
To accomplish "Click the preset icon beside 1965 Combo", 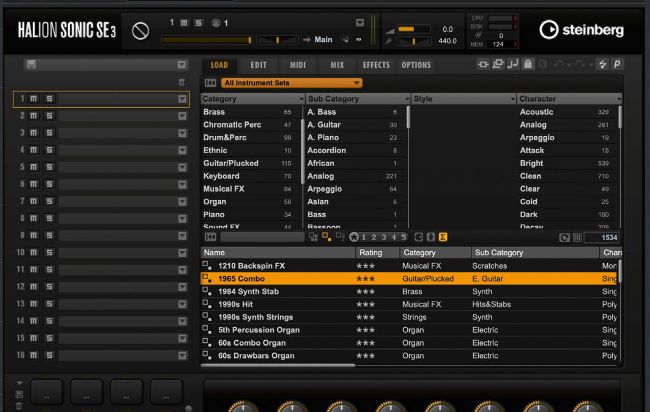I will click(207, 279).
